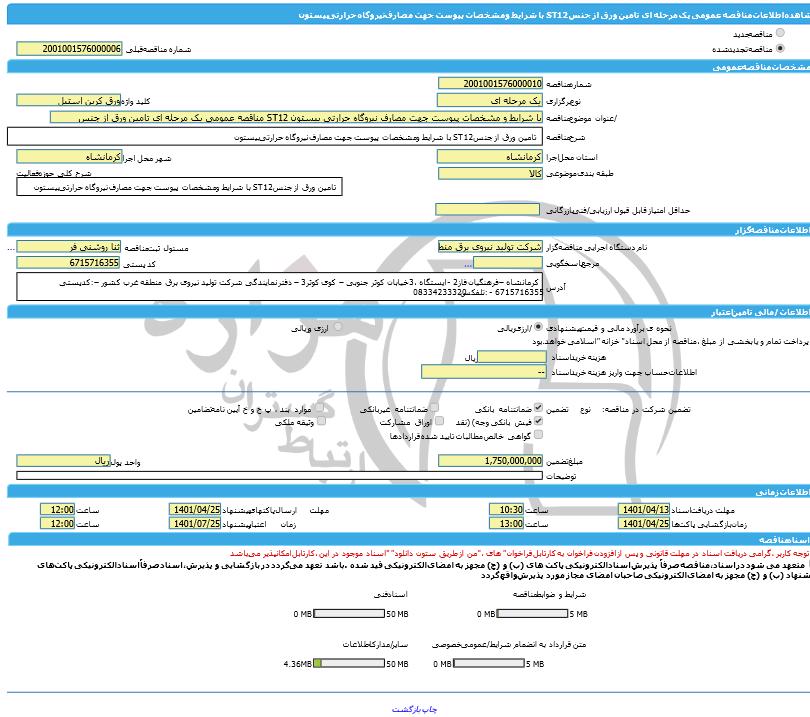Select the مناقصه جدید radio button

(779, 34)
